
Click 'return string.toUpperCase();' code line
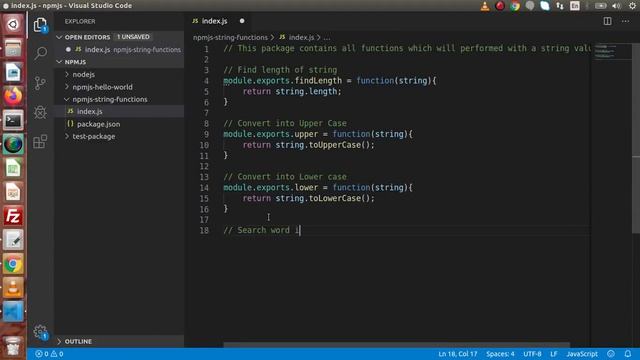[x=309, y=145]
